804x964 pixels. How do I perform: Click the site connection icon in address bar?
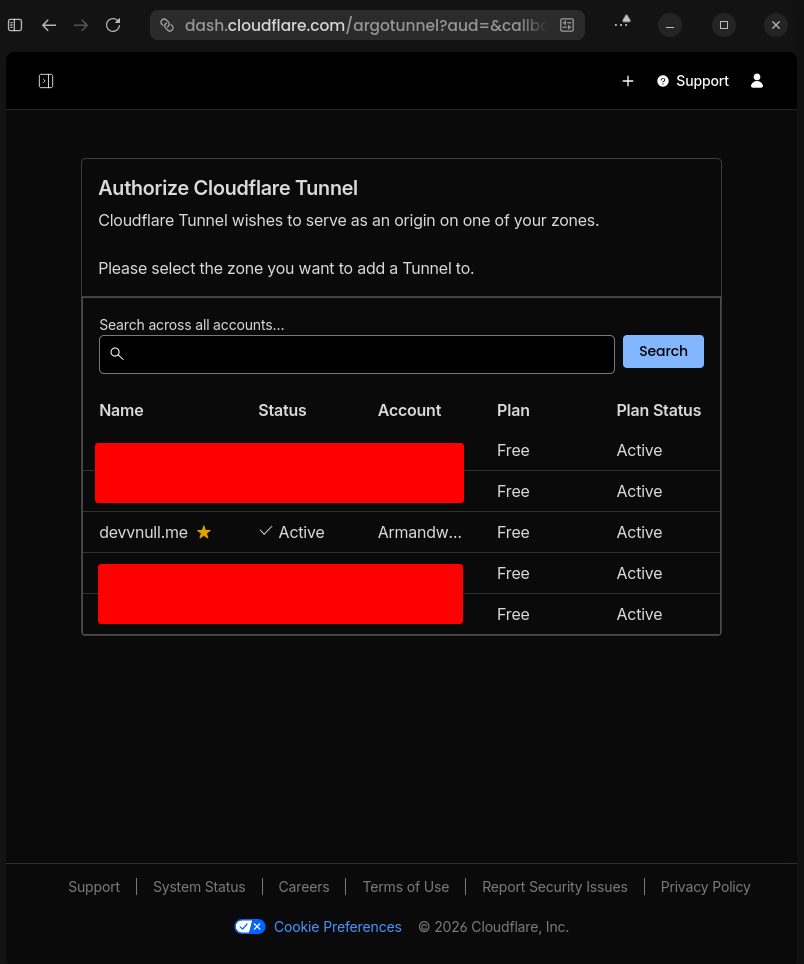coord(167,25)
